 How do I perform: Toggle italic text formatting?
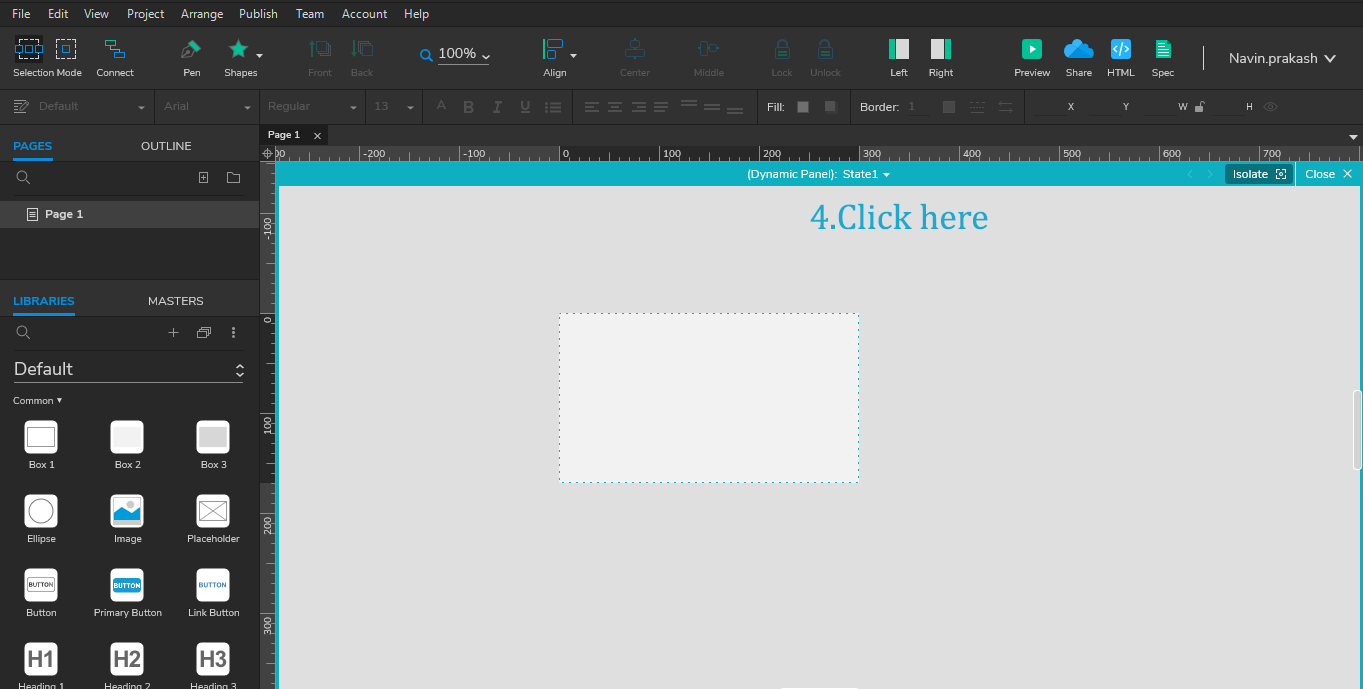point(496,106)
